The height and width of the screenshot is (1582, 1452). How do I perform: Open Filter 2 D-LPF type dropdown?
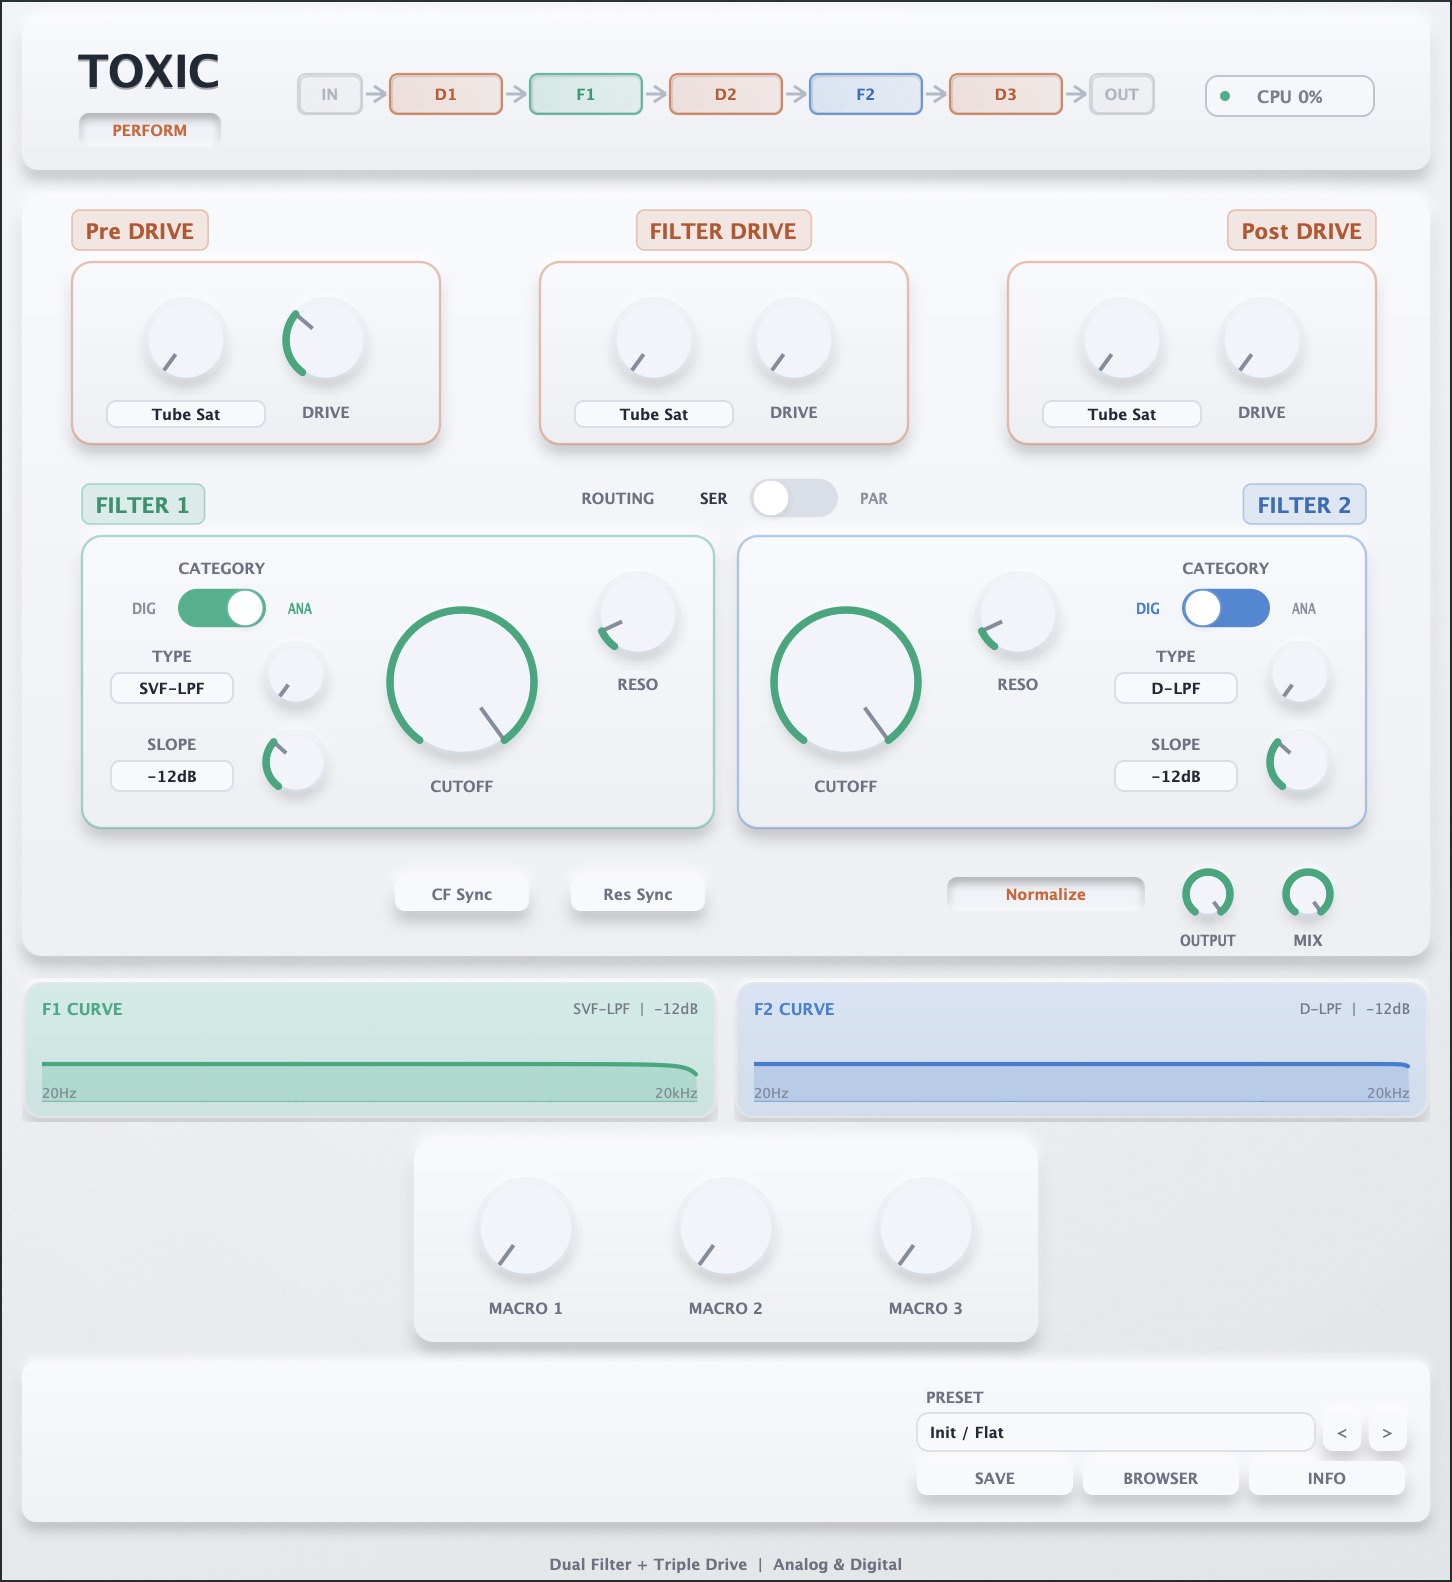click(1176, 688)
